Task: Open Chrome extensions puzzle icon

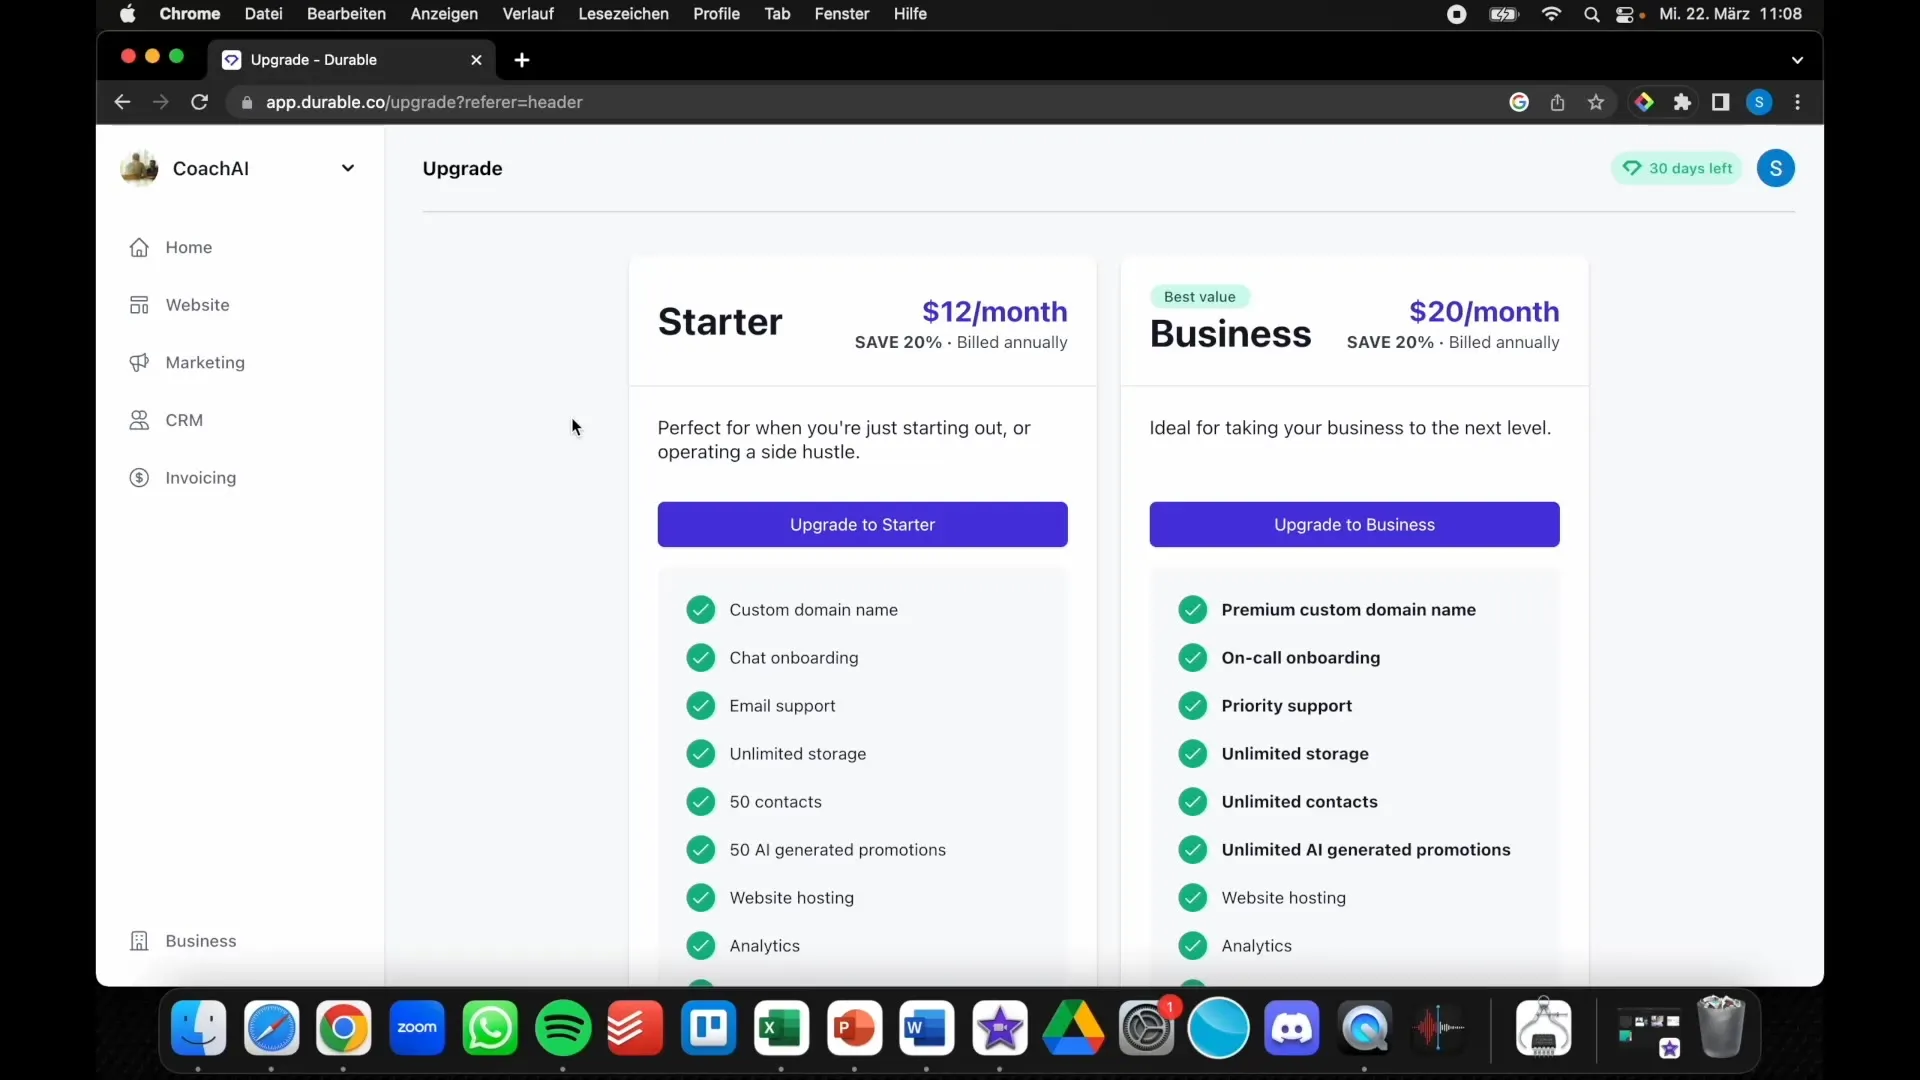Action: point(1682,102)
